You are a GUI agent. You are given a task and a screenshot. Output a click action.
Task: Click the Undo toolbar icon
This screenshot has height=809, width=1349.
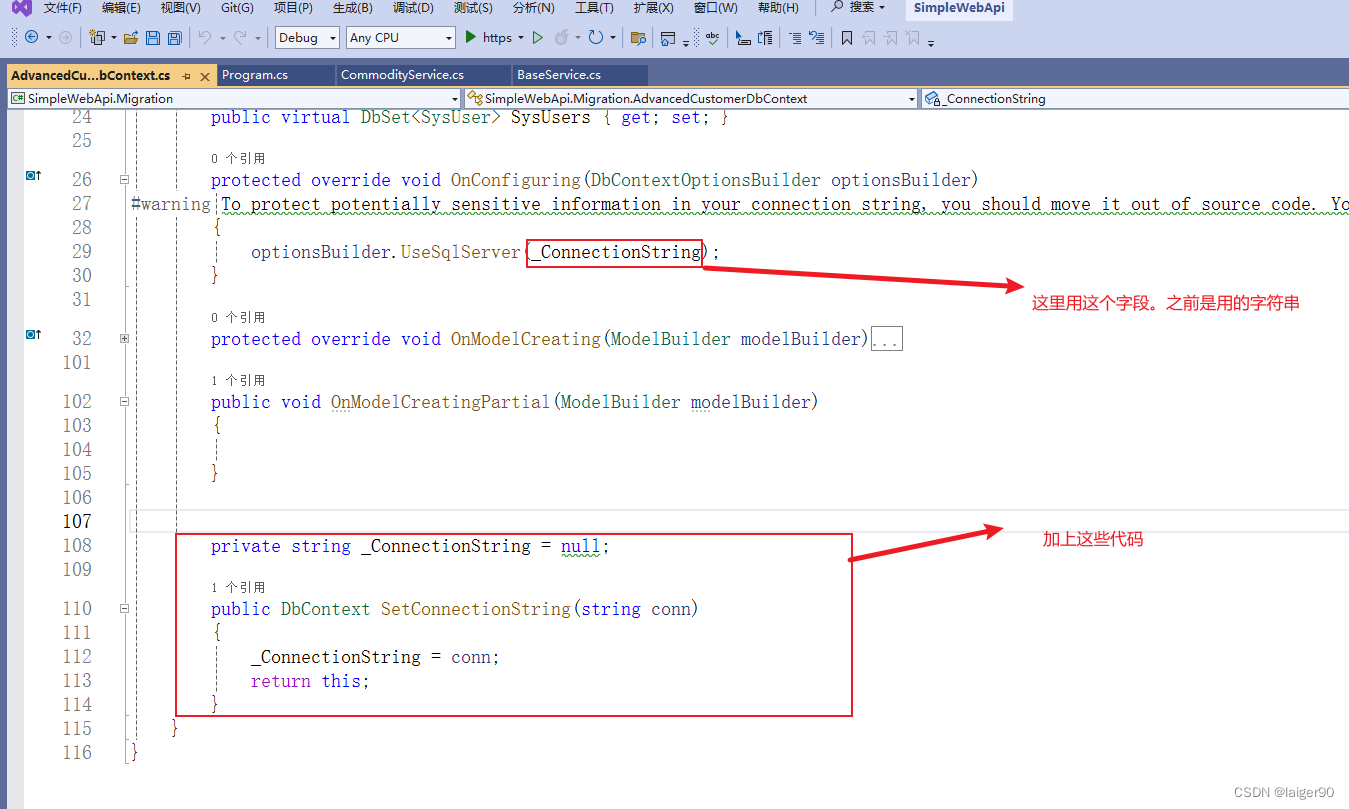pyautogui.click(x=205, y=38)
